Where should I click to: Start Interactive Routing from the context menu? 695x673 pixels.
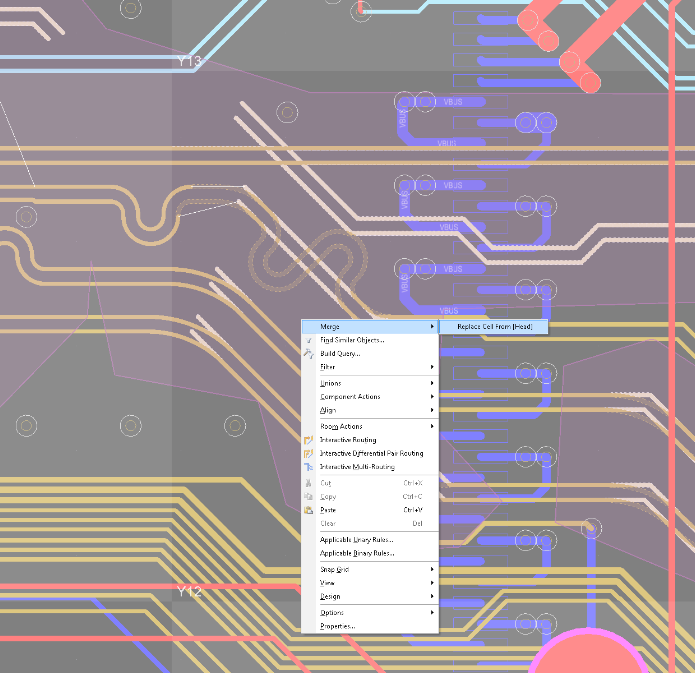pyautogui.click(x=348, y=440)
